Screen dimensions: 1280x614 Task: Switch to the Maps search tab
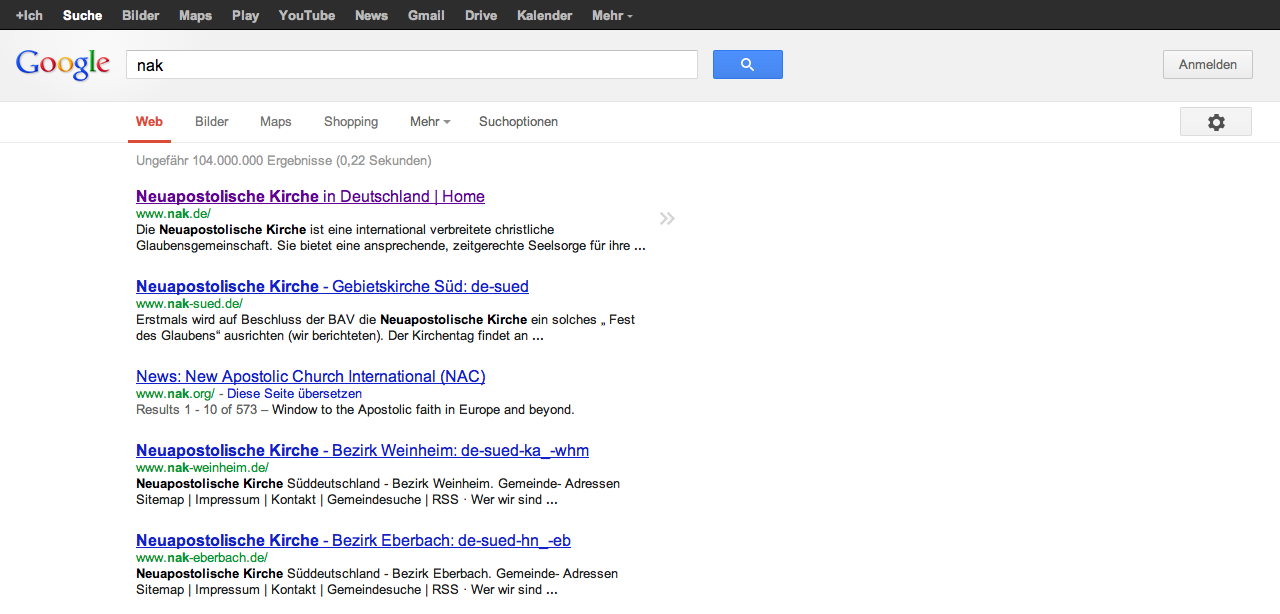pyautogui.click(x=275, y=122)
